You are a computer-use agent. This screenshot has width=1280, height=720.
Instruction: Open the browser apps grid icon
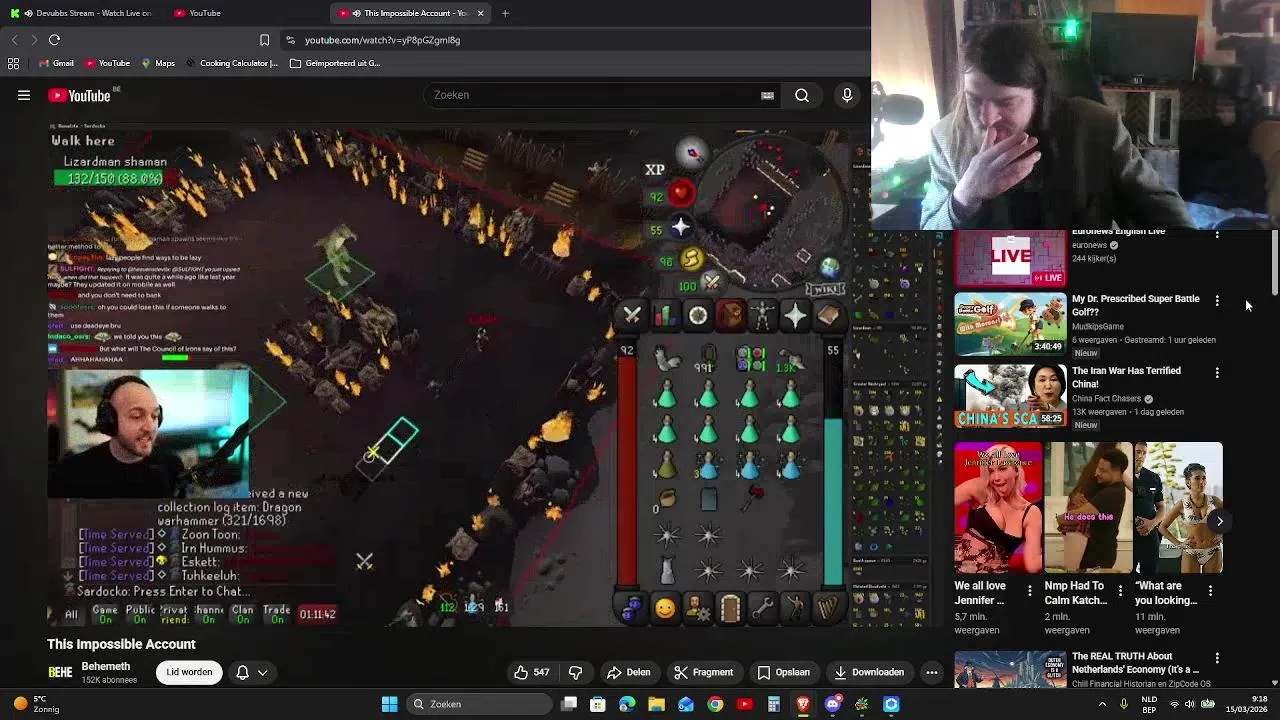pos(13,63)
